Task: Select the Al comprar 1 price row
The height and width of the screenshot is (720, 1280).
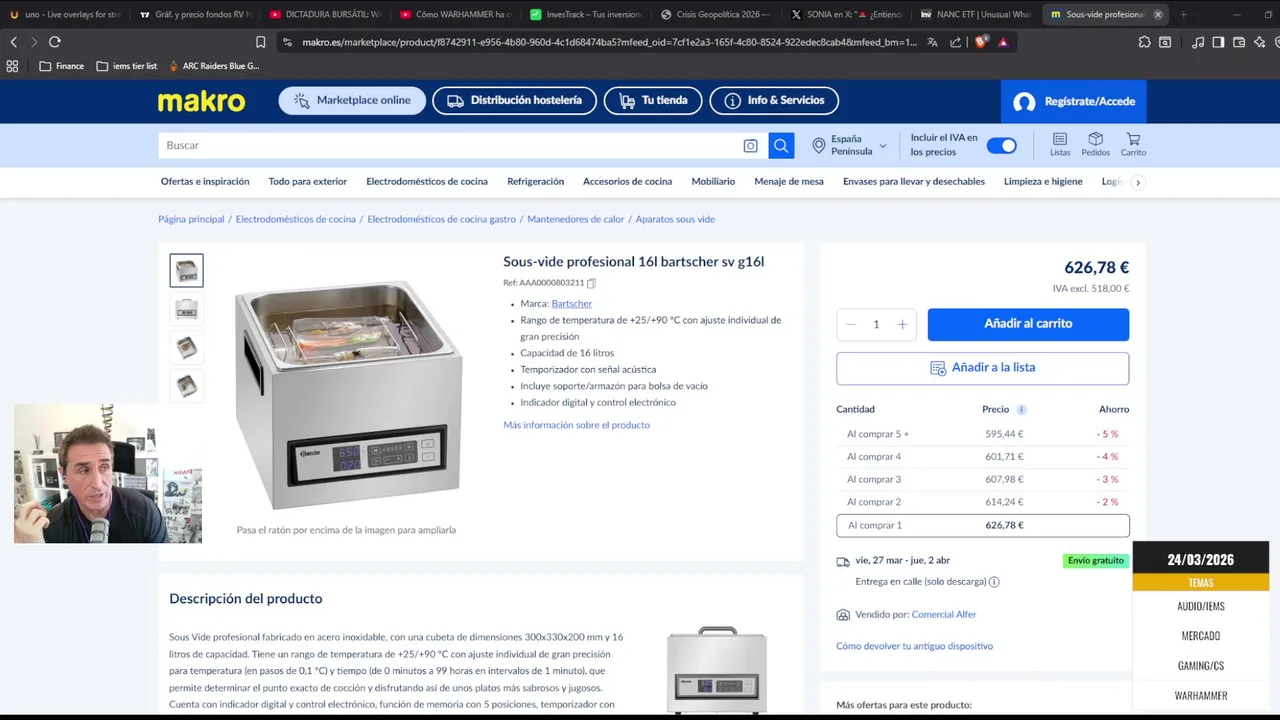Action: point(983,525)
